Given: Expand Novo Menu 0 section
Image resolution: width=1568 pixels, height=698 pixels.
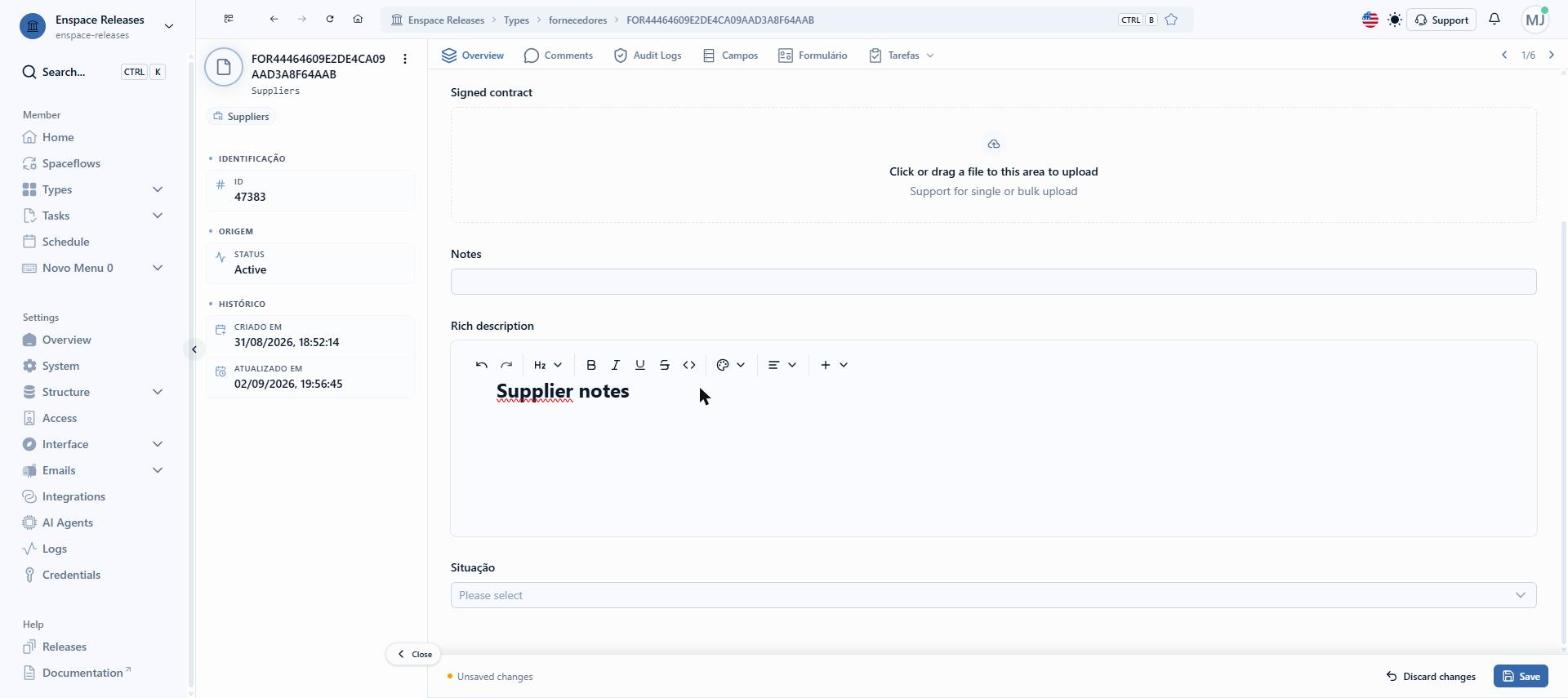Looking at the screenshot, I should (93, 267).
